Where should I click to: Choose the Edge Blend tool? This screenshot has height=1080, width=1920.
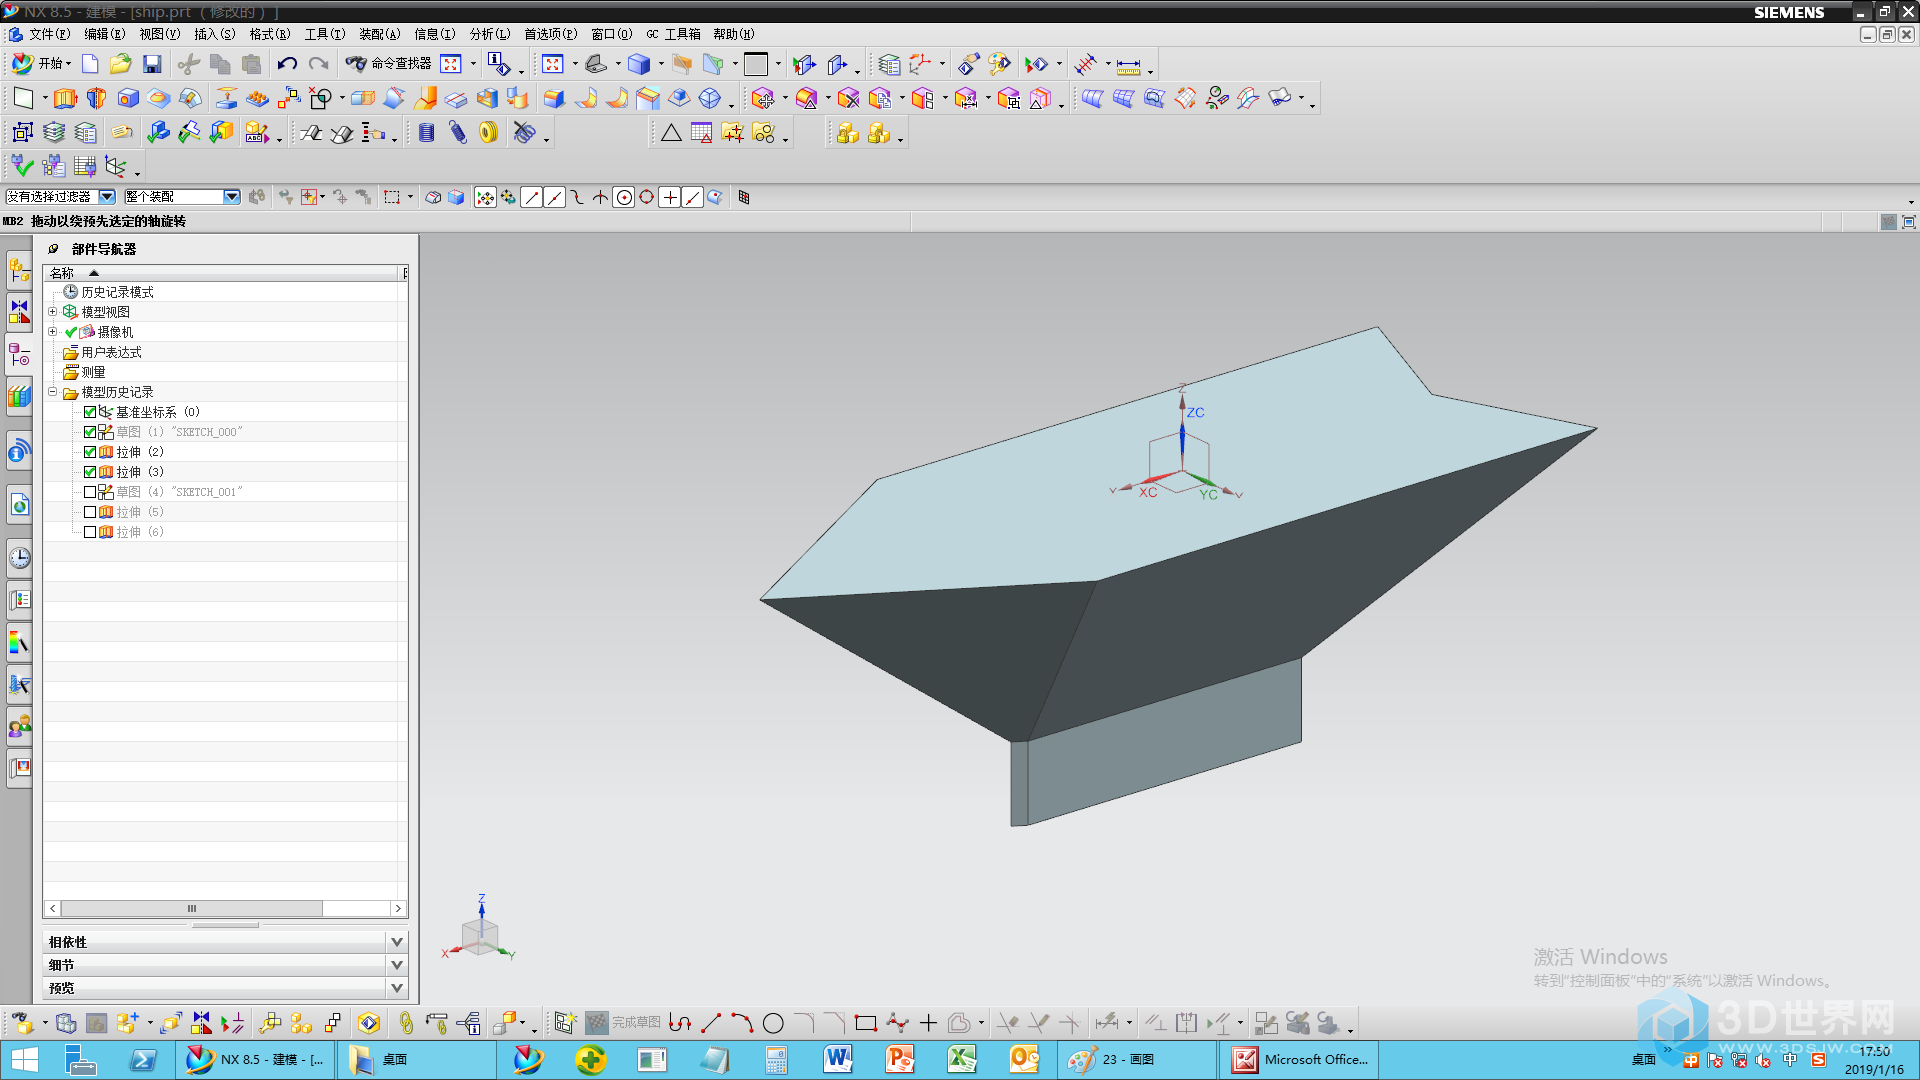[x=553, y=98]
